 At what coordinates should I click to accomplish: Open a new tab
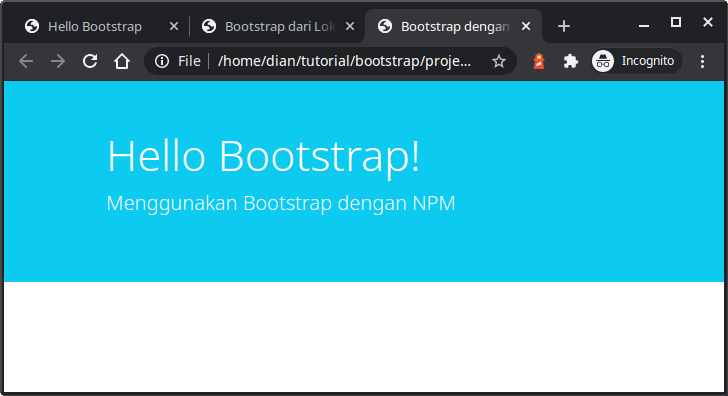coord(564,26)
